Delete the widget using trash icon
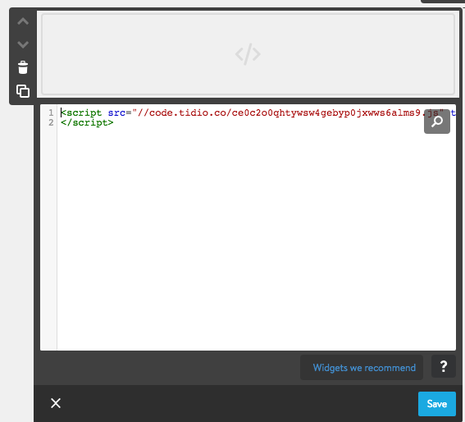 point(23,67)
